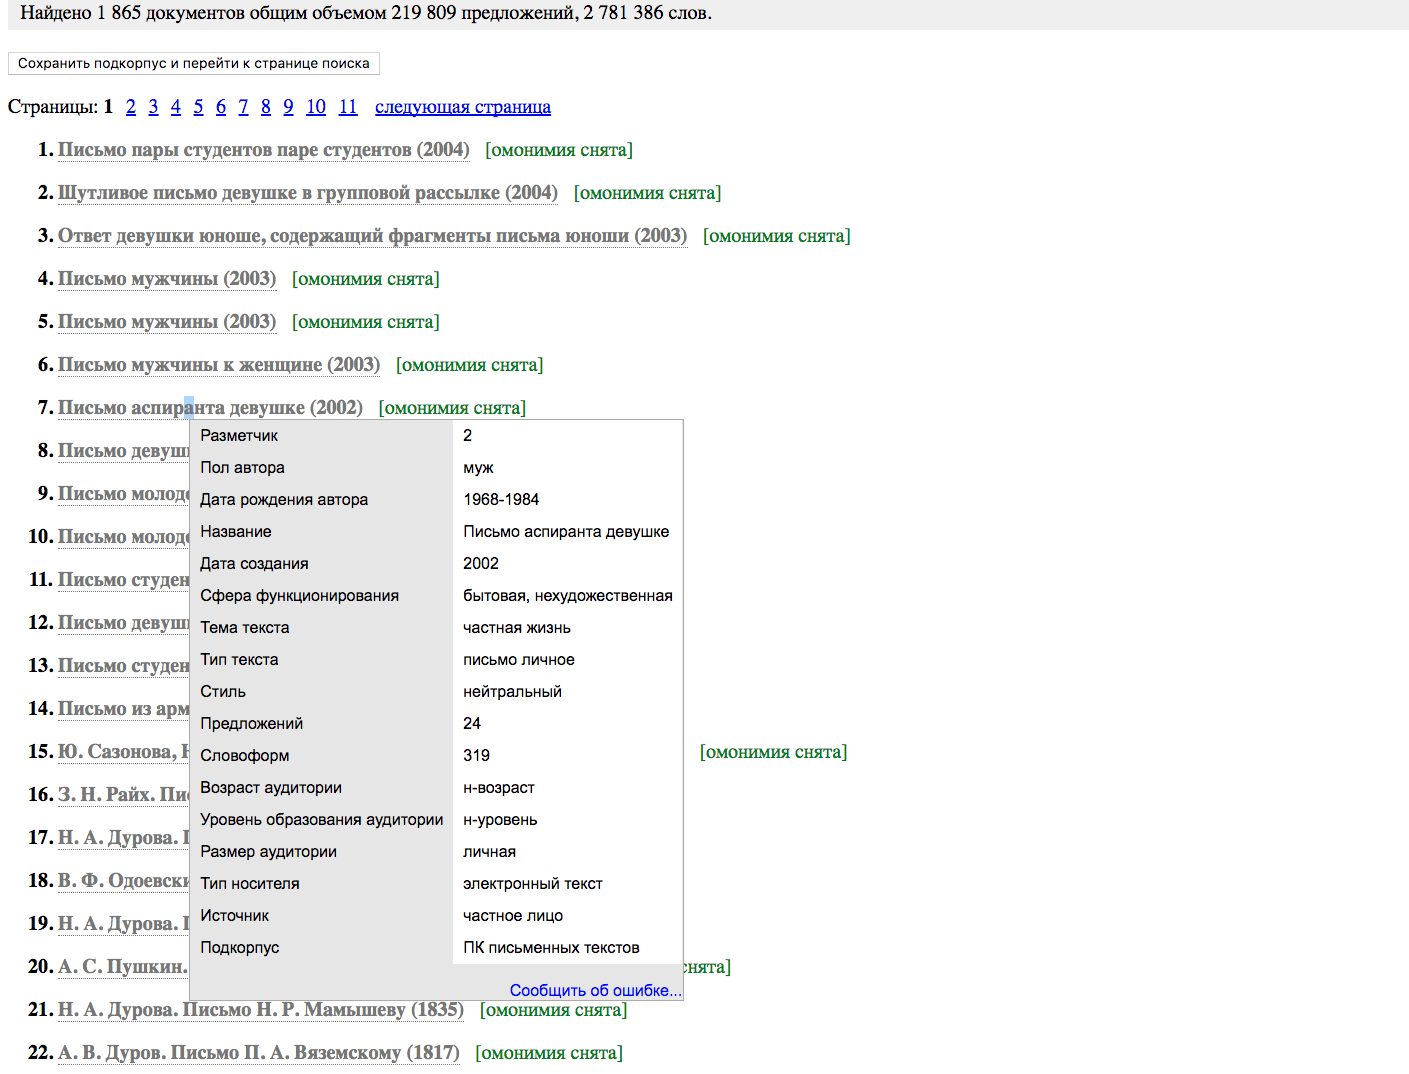Image resolution: width=1409 pixels, height=1074 pixels.
Task: Click the 'следующая страница' link
Action: [462, 107]
